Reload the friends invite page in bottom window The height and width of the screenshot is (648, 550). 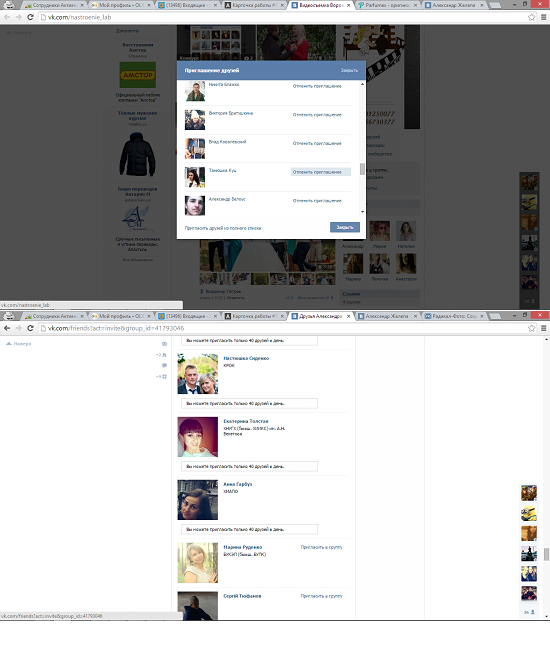pos(30,328)
